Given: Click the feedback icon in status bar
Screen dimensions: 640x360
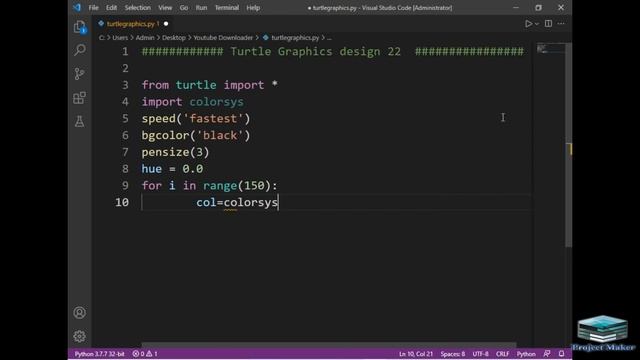Looking at the screenshot, I should point(547,354).
